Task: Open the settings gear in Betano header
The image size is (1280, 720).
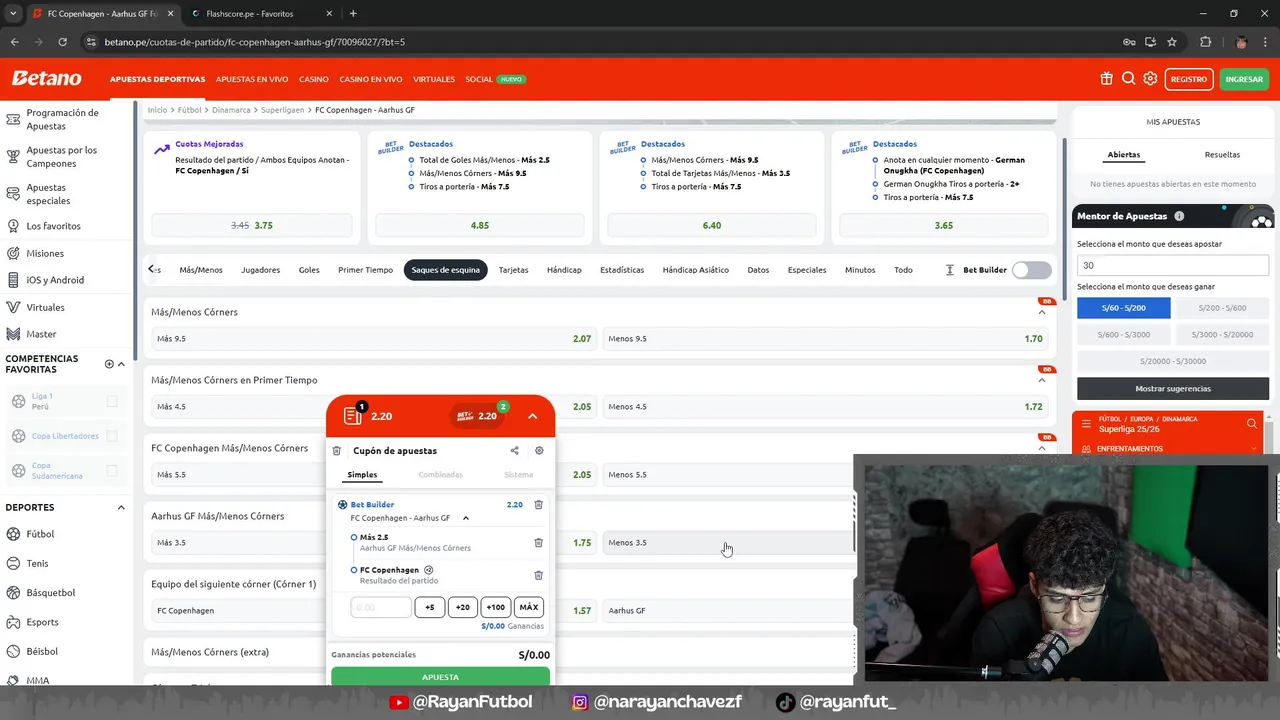Action: [x=1150, y=79]
